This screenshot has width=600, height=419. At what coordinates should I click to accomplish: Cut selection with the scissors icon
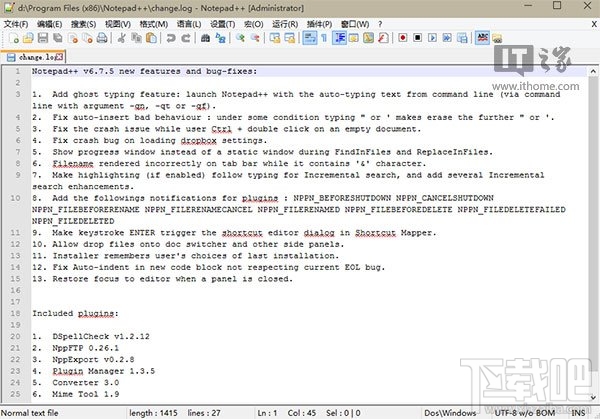point(122,38)
